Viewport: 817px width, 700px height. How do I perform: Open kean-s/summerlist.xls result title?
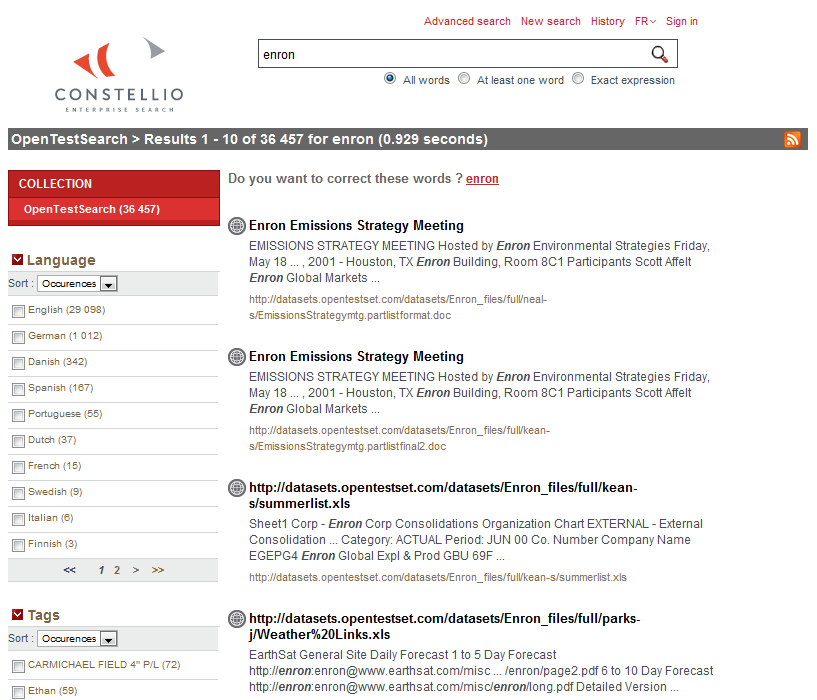tap(443, 495)
